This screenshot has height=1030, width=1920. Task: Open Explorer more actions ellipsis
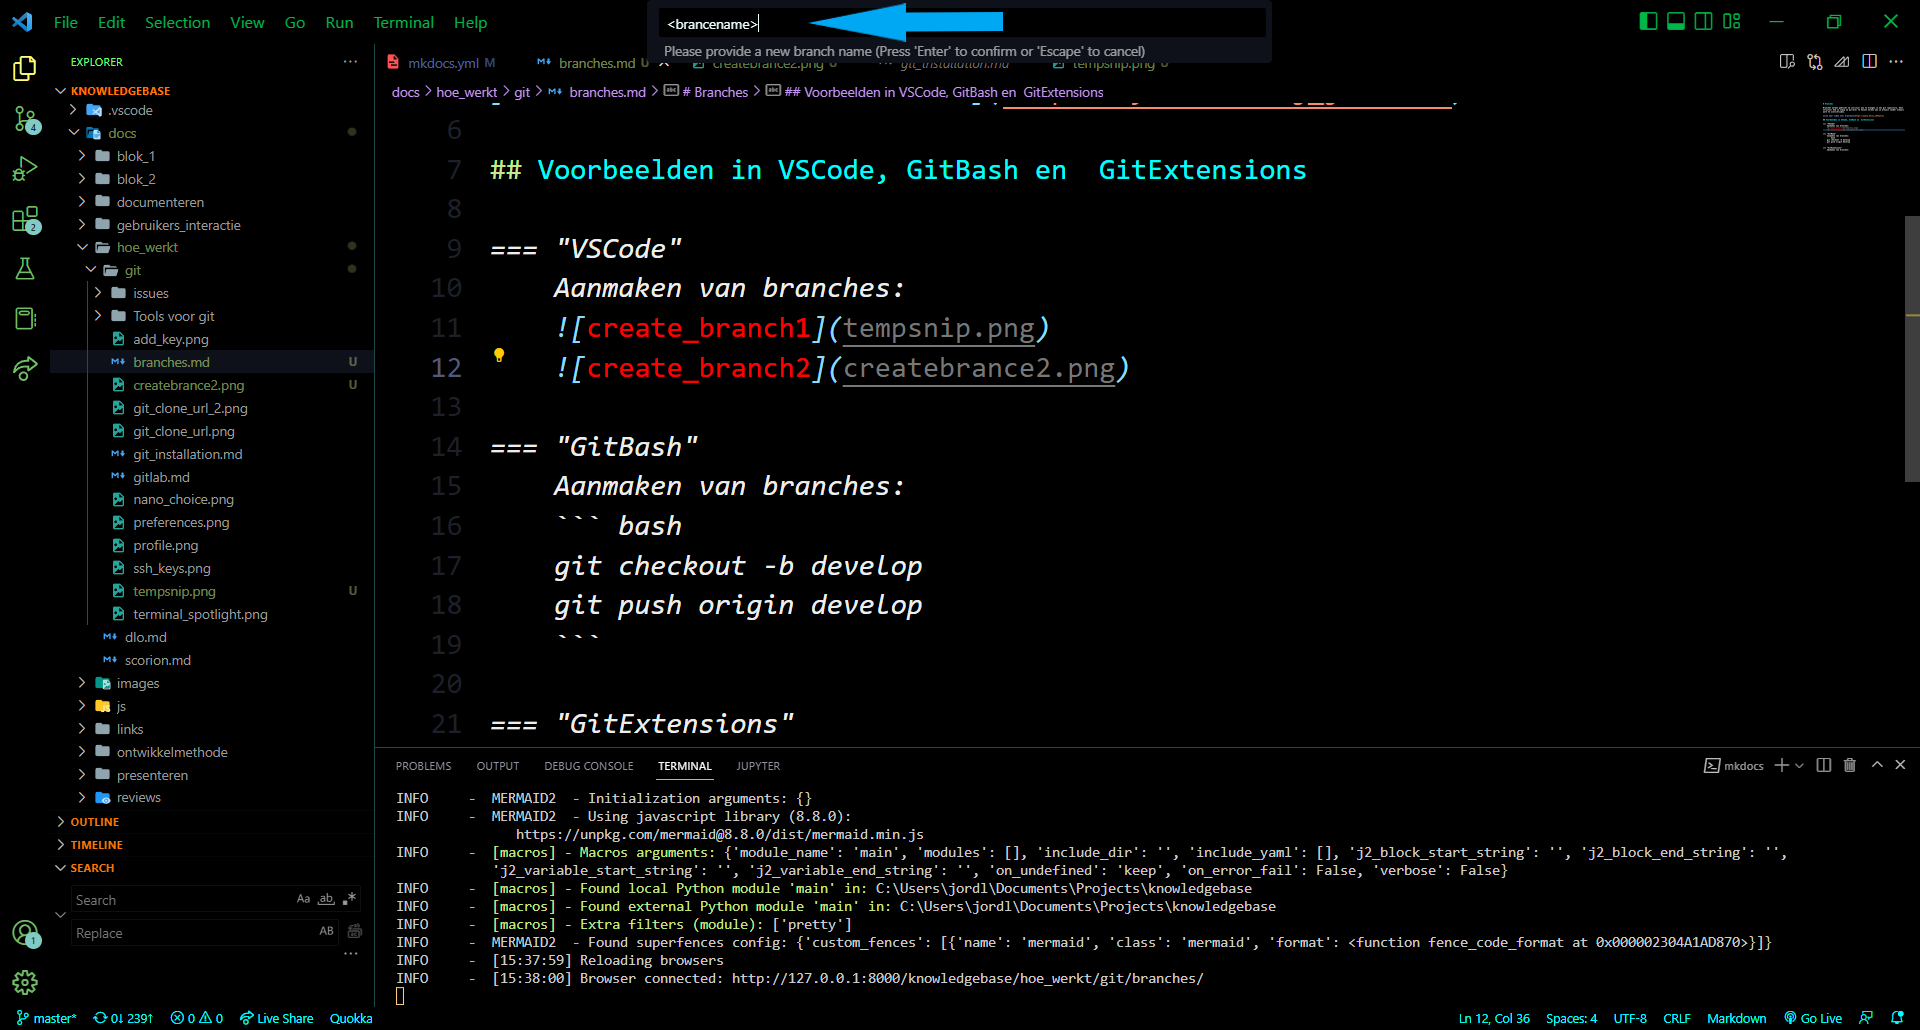coord(350,62)
